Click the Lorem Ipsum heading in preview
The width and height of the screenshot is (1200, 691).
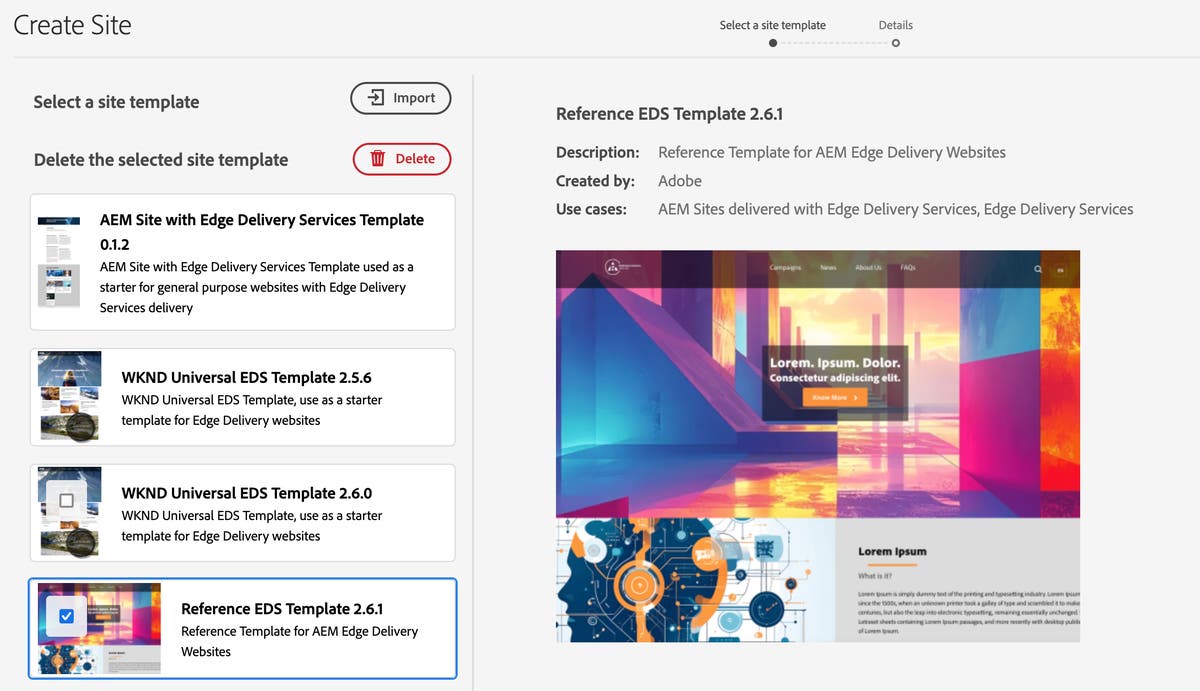point(892,551)
